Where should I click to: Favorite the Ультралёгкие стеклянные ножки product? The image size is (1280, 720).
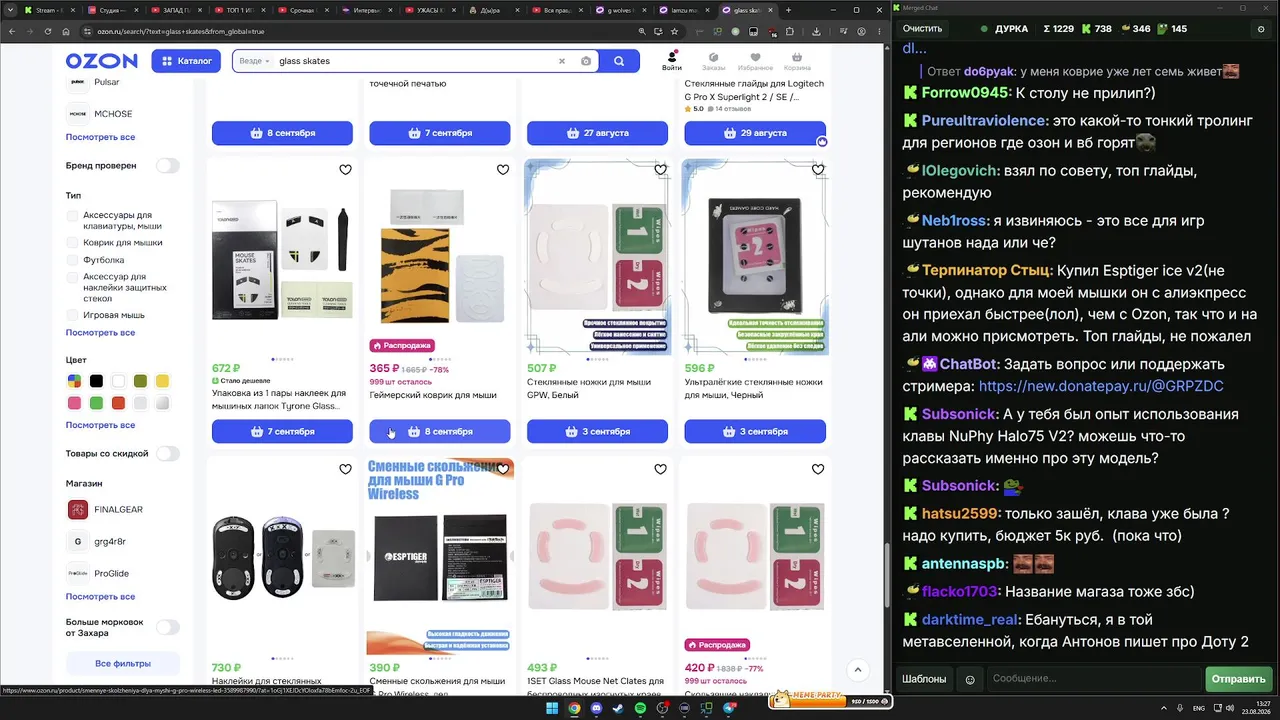(x=818, y=170)
